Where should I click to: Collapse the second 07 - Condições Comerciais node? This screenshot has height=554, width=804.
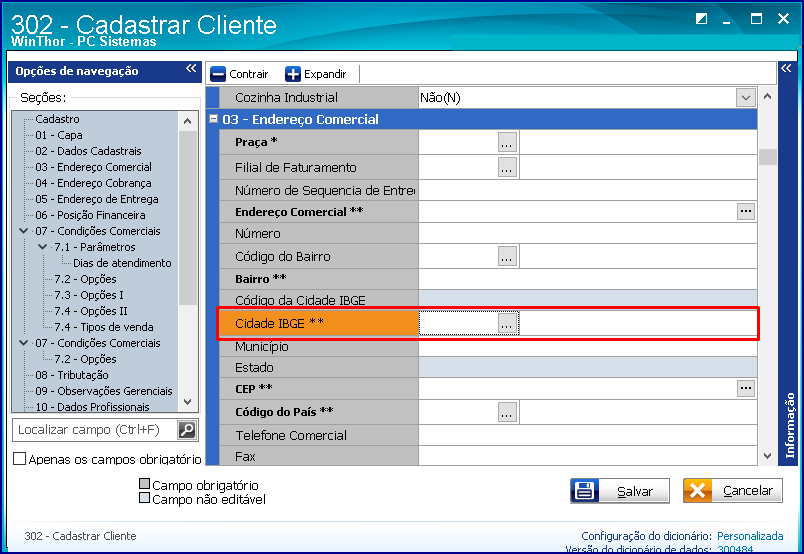pyautogui.click(x=24, y=343)
